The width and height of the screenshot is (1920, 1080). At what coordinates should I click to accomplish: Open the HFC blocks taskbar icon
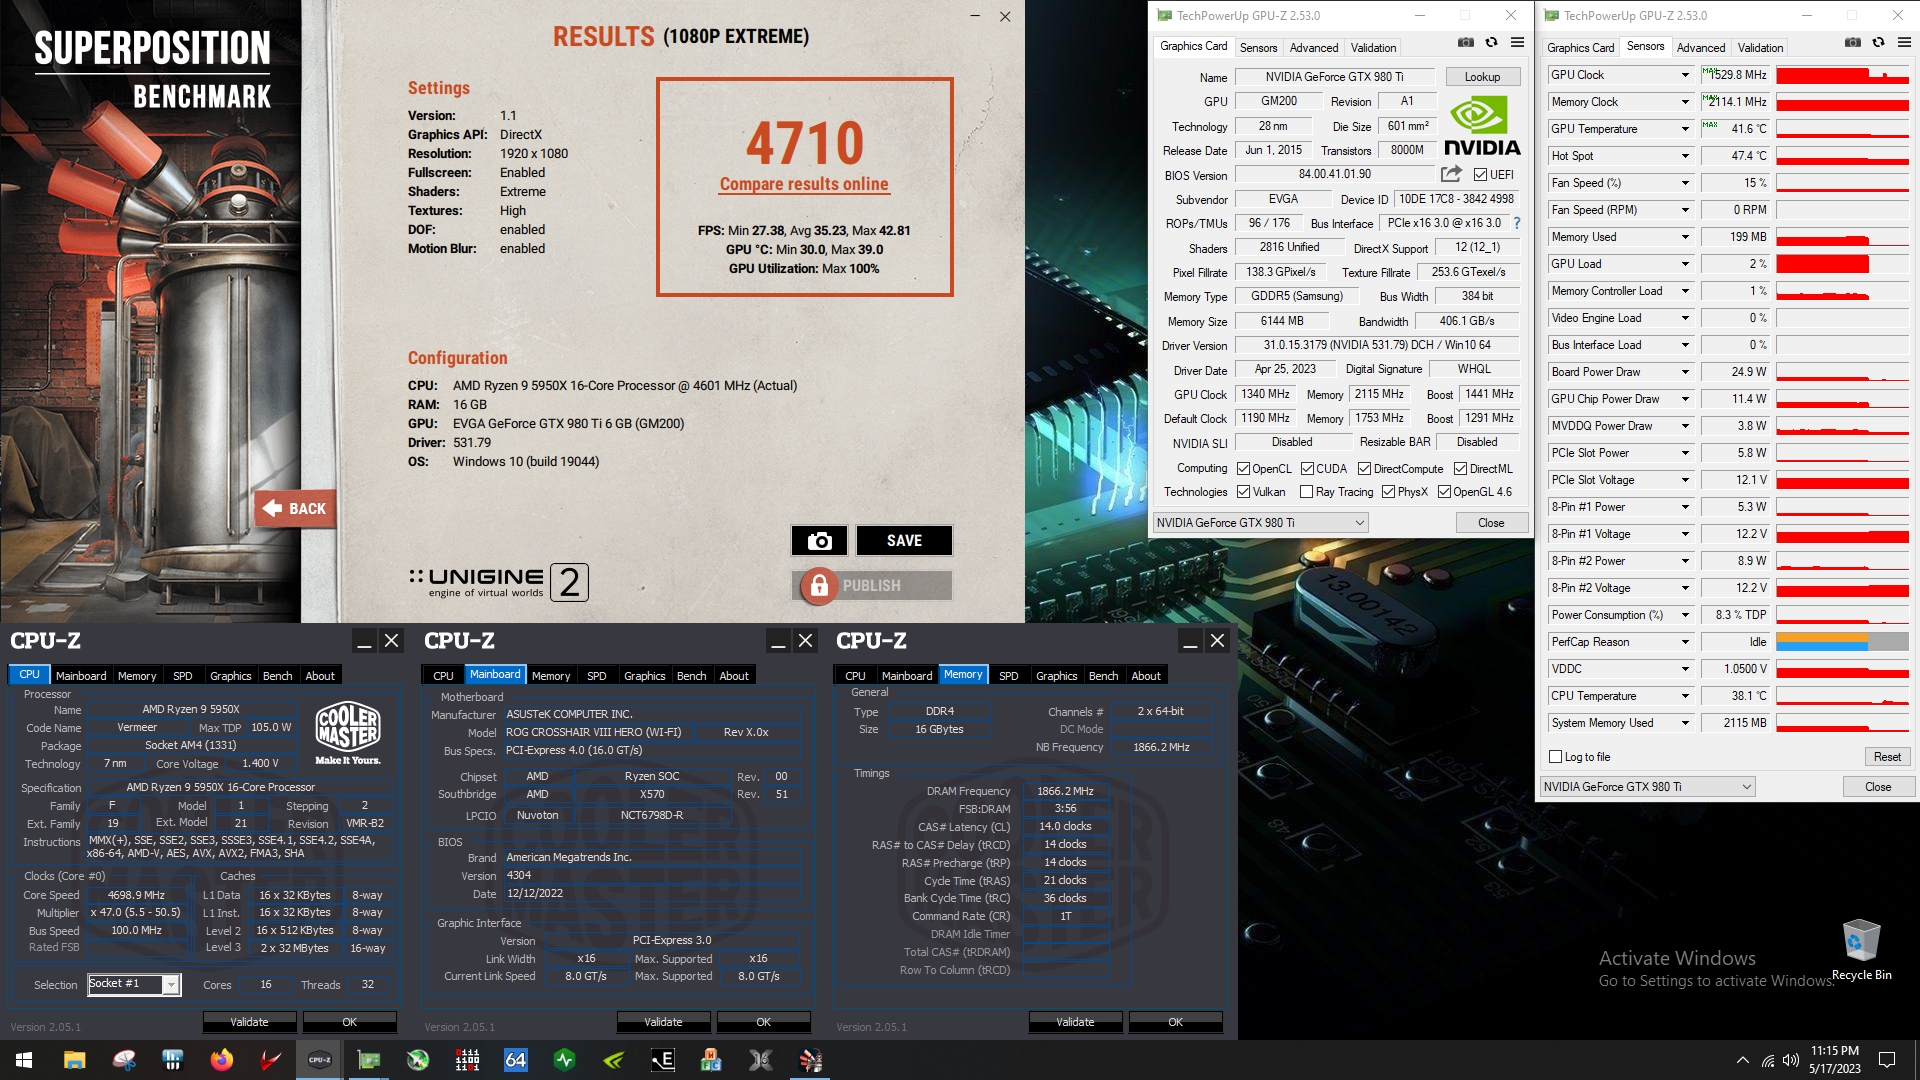(712, 1060)
